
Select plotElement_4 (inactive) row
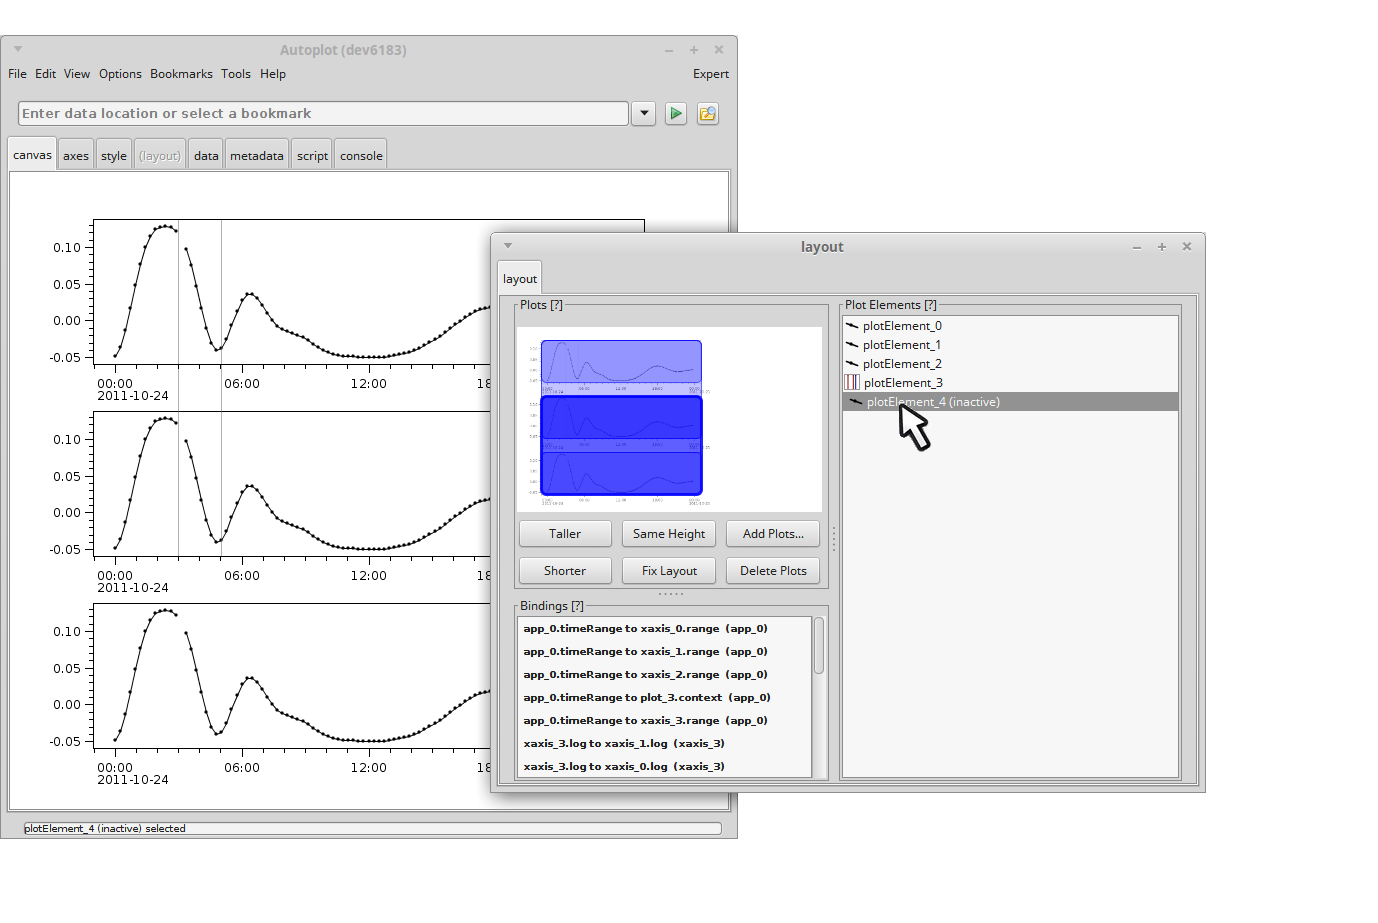click(x=1010, y=402)
